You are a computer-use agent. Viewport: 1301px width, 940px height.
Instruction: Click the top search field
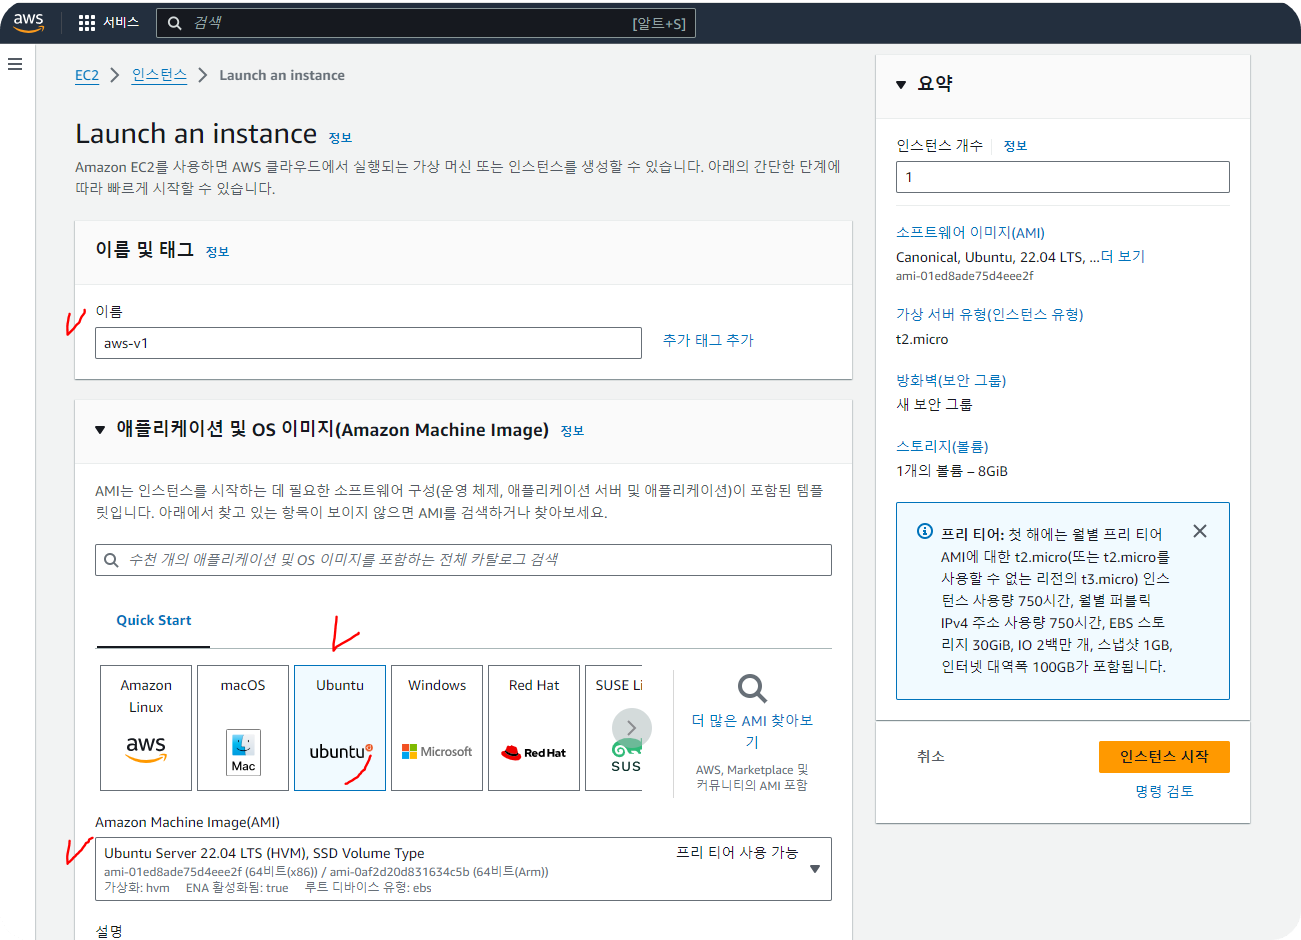(x=426, y=23)
